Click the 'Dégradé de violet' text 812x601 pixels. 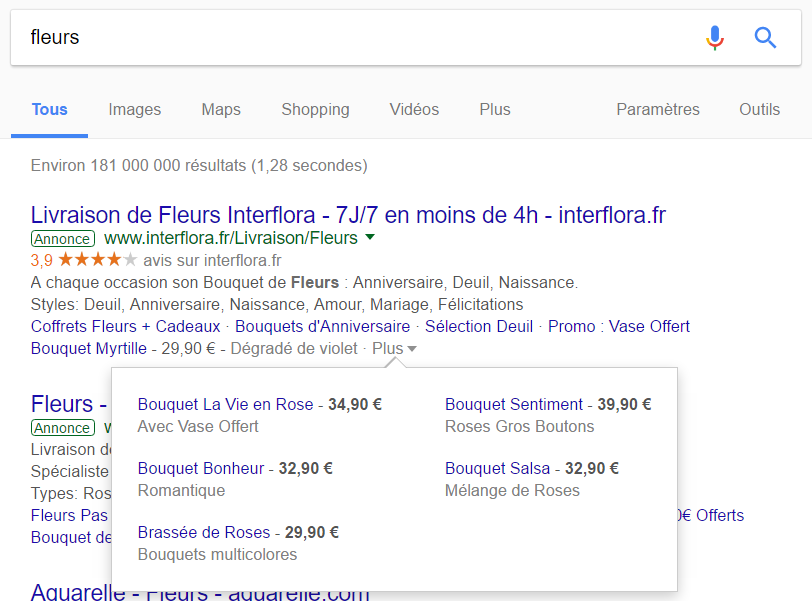[294, 348]
